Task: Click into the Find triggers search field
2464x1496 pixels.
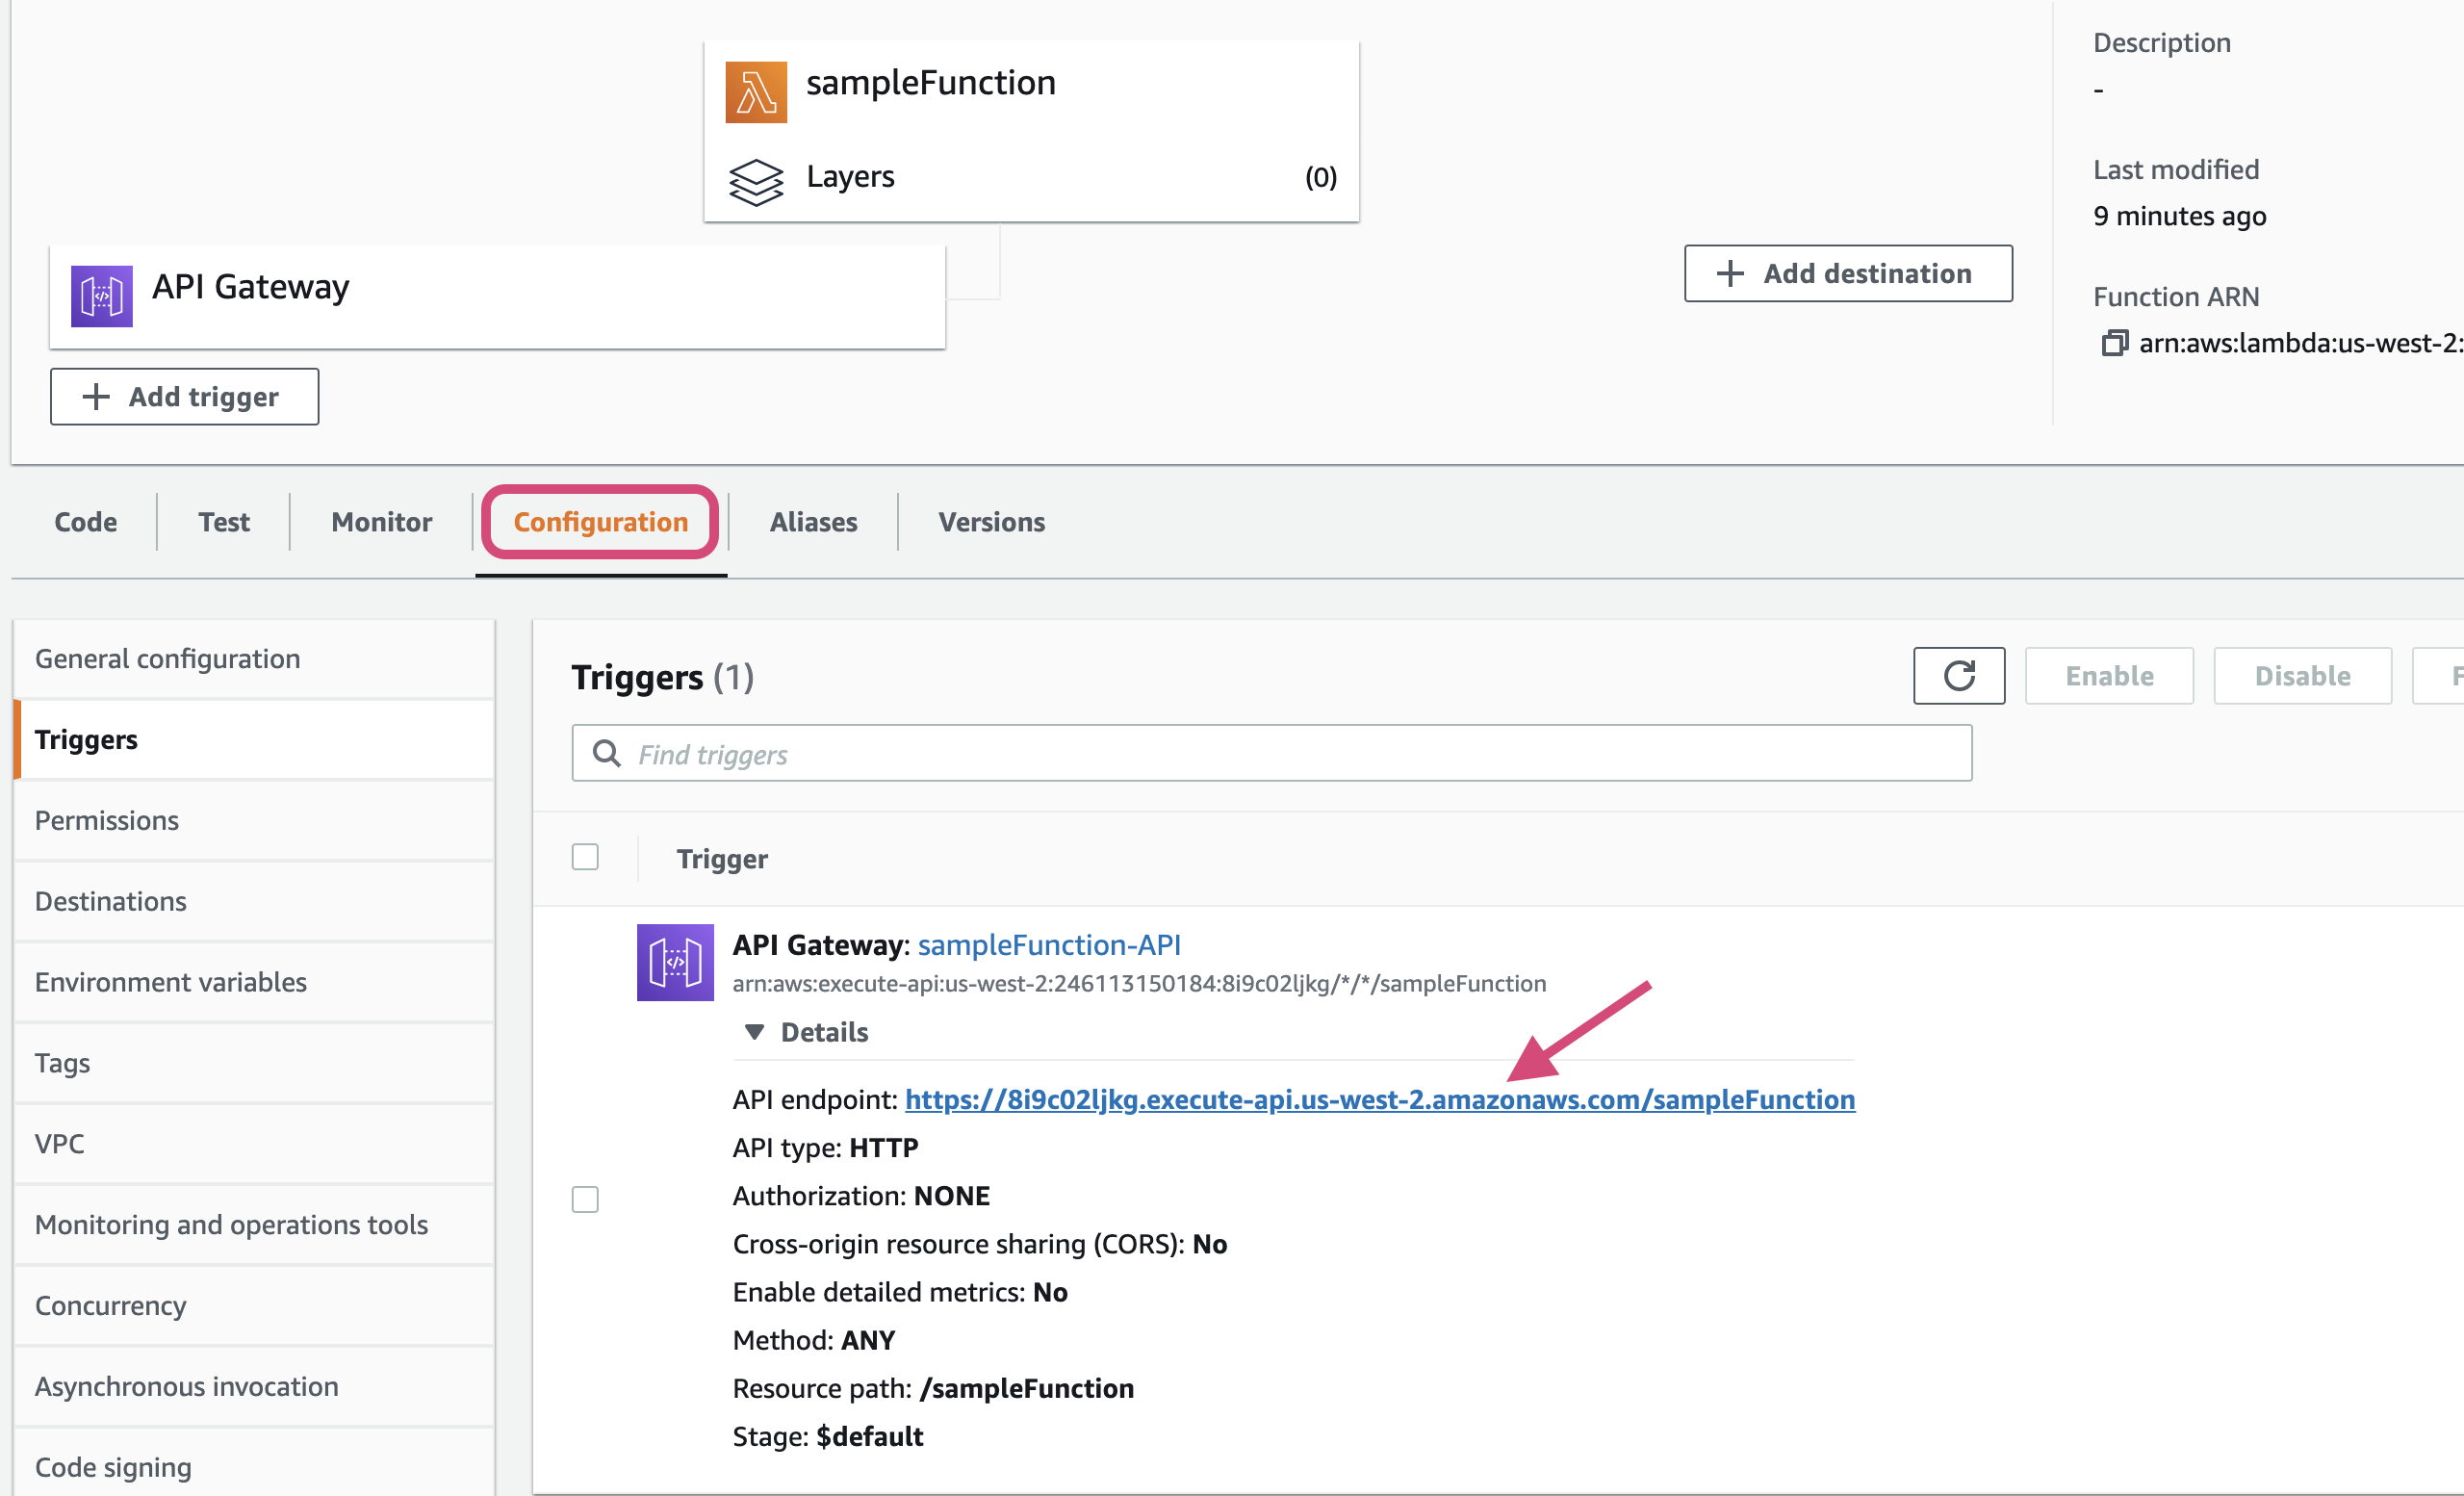Action: click(1290, 754)
